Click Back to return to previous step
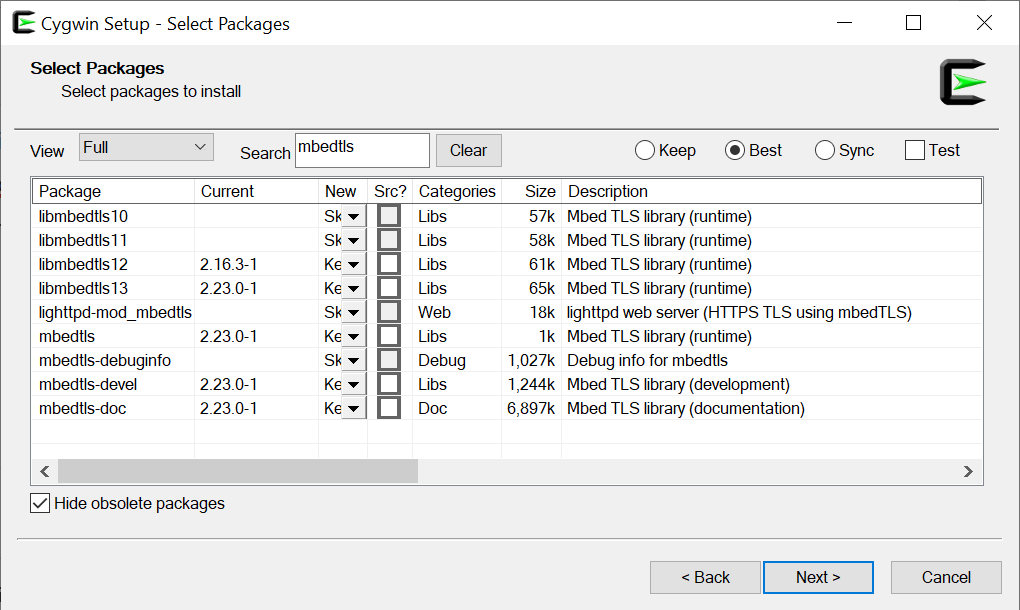1020x610 pixels. pyautogui.click(x=705, y=577)
